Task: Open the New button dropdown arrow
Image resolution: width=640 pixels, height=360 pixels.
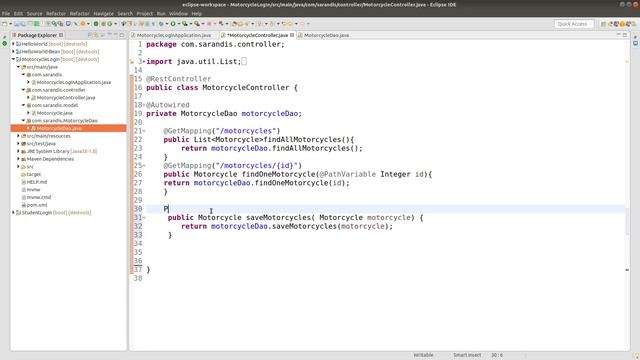Action: coord(10,24)
